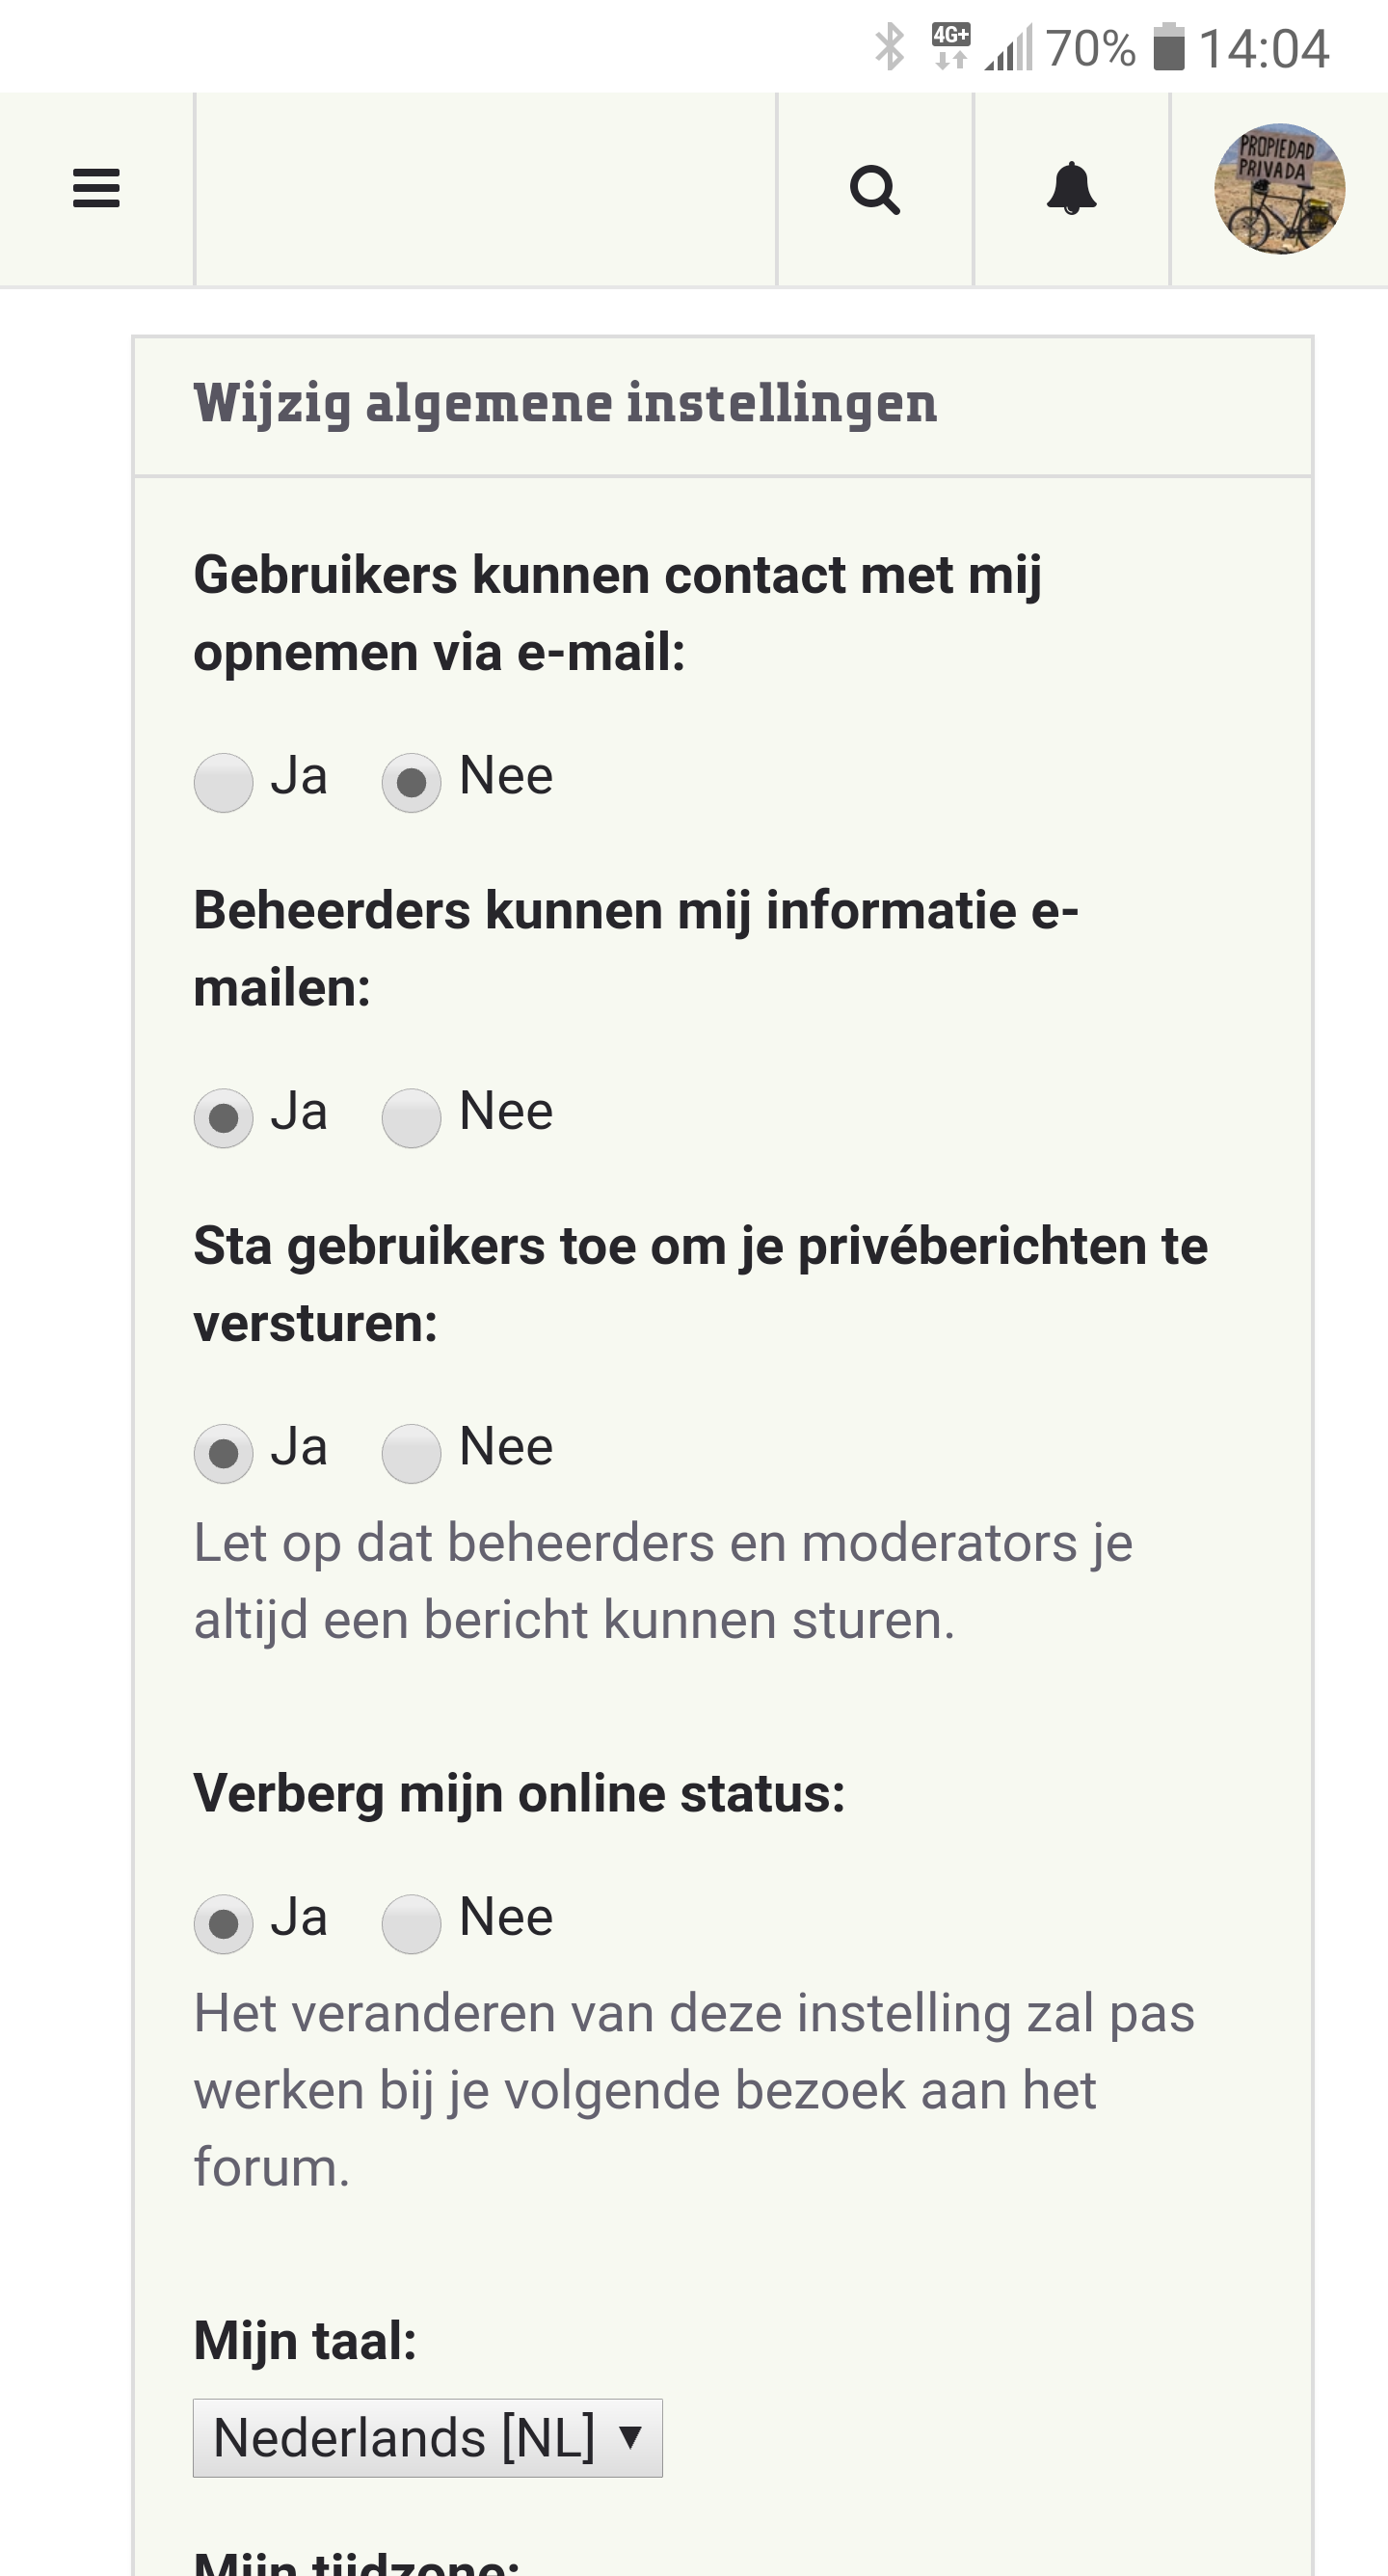
Task: Tap the signal strength bars icon
Action: (x=1009, y=49)
